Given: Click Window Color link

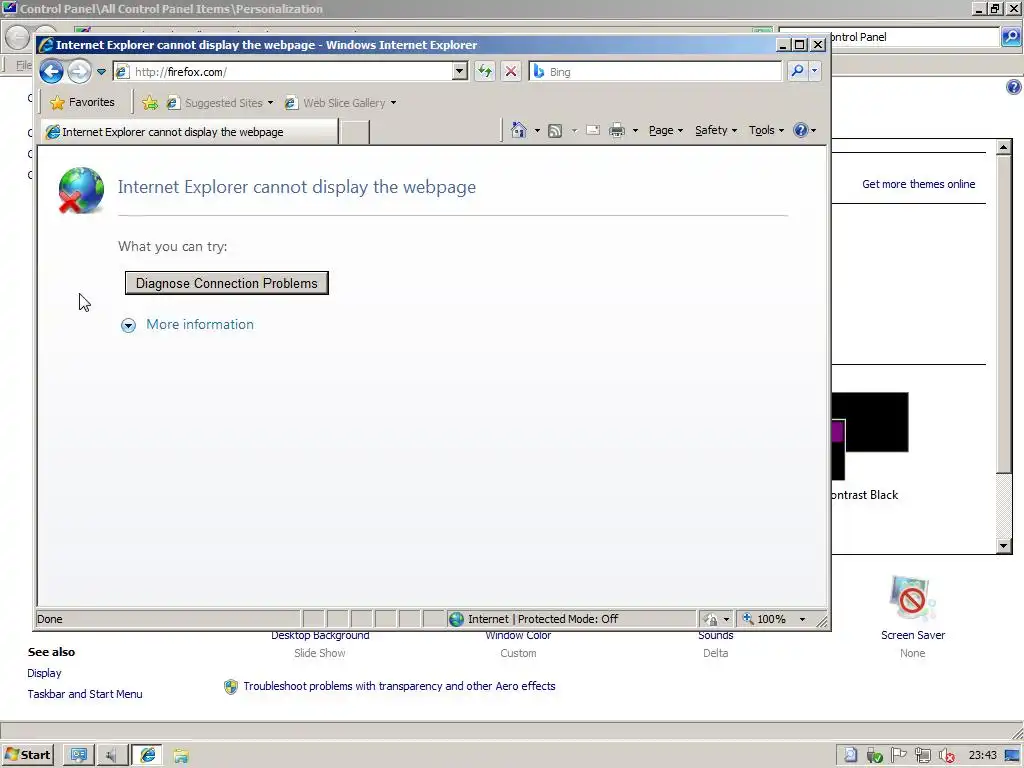Looking at the screenshot, I should (518, 635).
